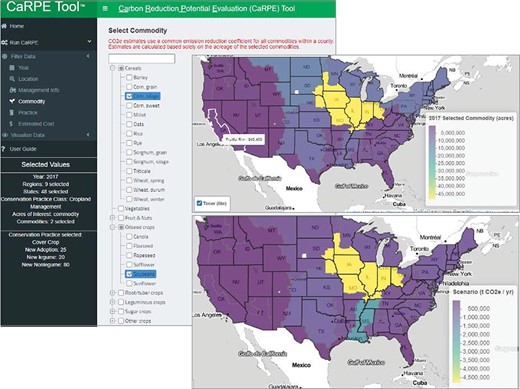Image resolution: width=520 pixels, height=389 pixels.
Task: Click the Estimated Cost dollar icon
Action: coord(11,124)
